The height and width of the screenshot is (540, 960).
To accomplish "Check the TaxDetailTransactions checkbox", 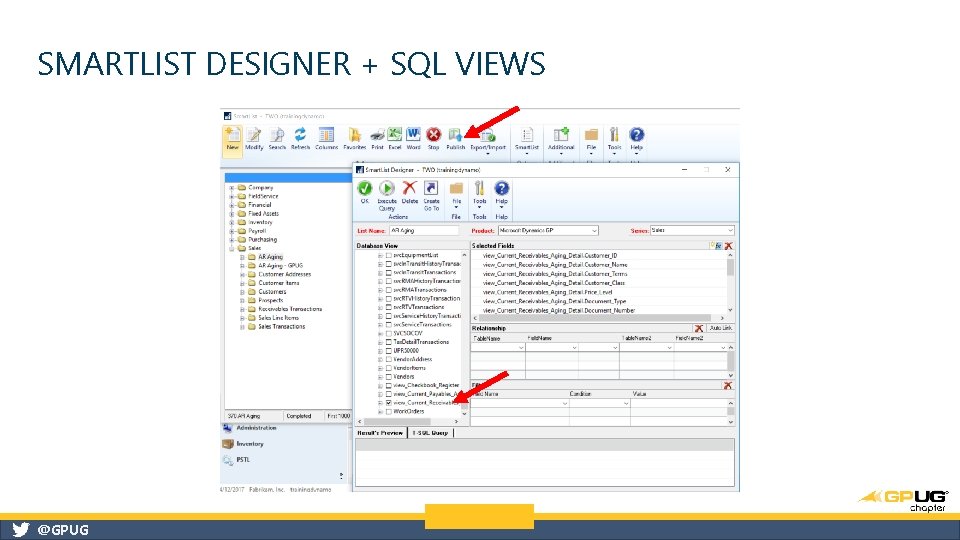I will (x=388, y=342).
